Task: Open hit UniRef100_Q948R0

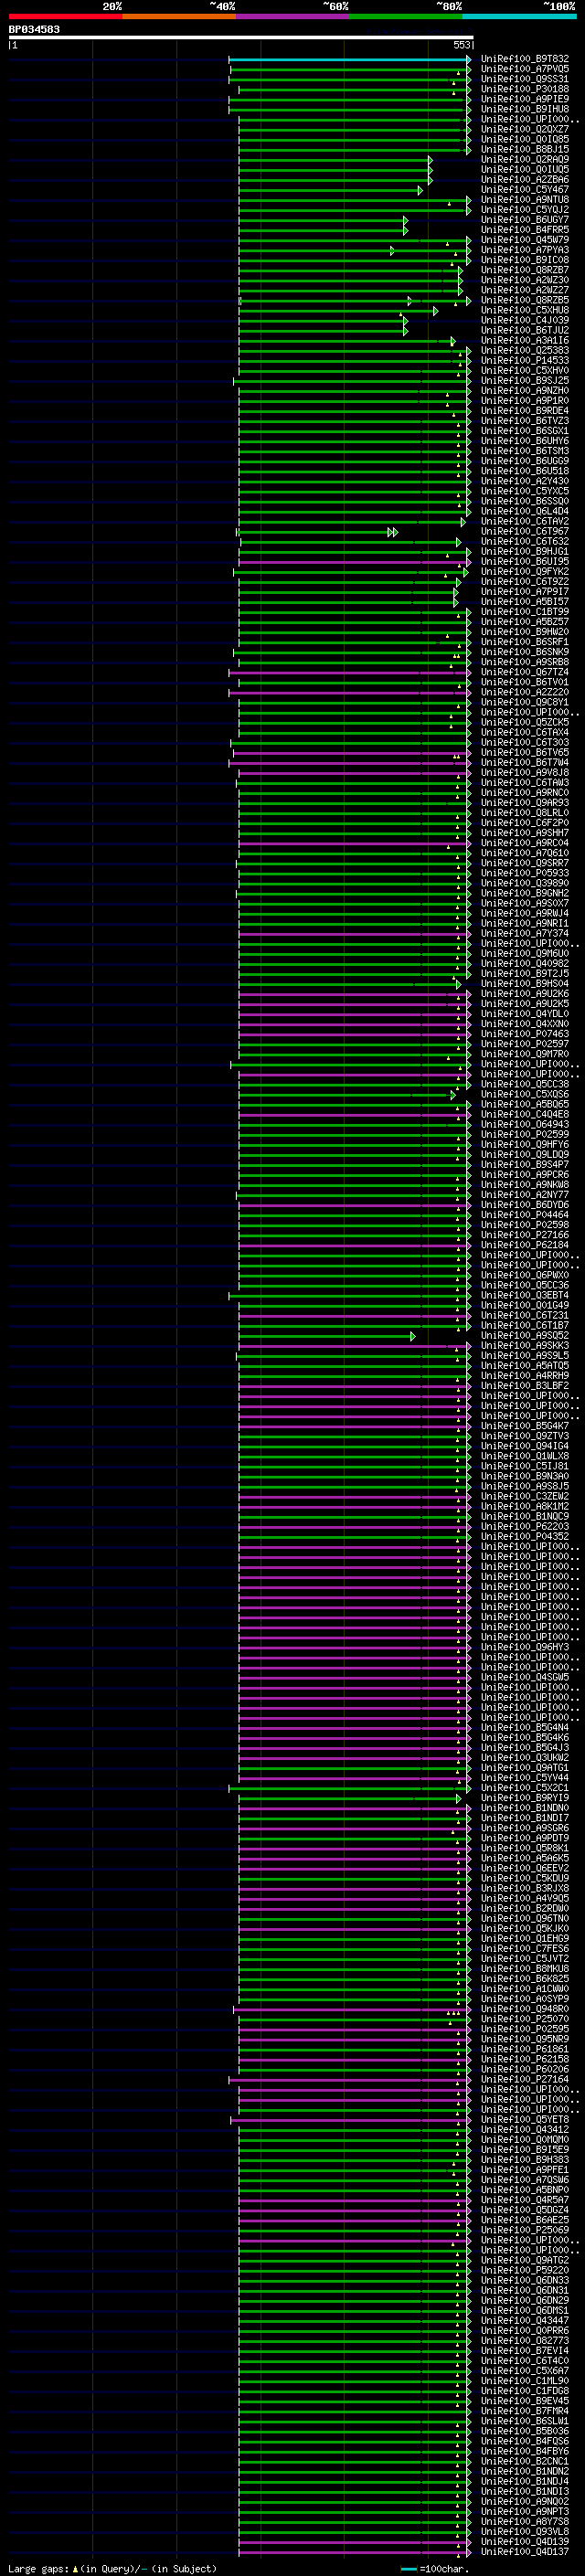Action: click(524, 2009)
